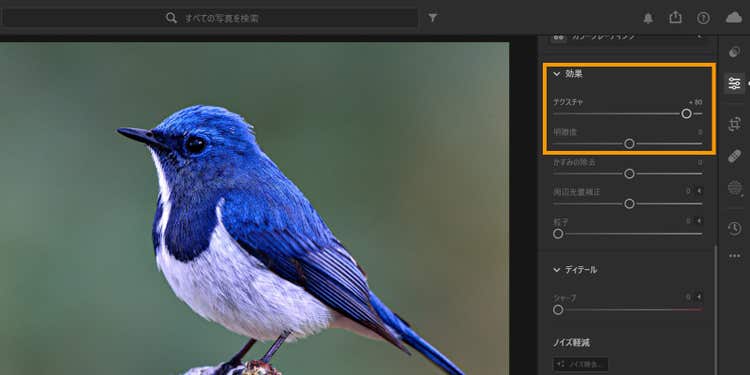This screenshot has height=375, width=750.
Task: Open the Masking circle tool
Action: (734, 188)
